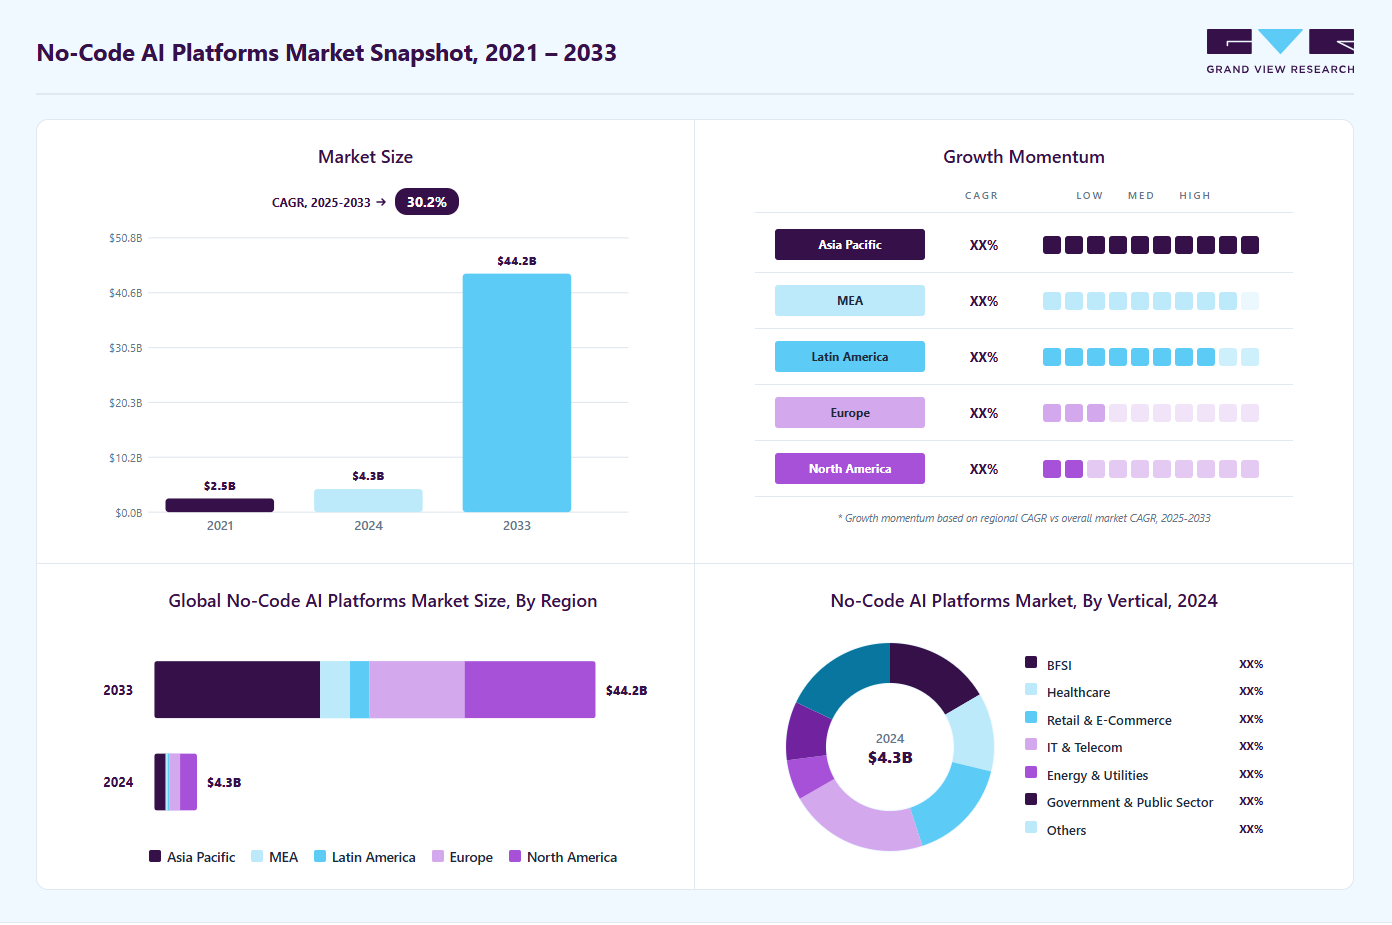Click the Asia Pacific segment of 2033 bar
The width and height of the screenshot is (1392, 925).
click(237, 690)
